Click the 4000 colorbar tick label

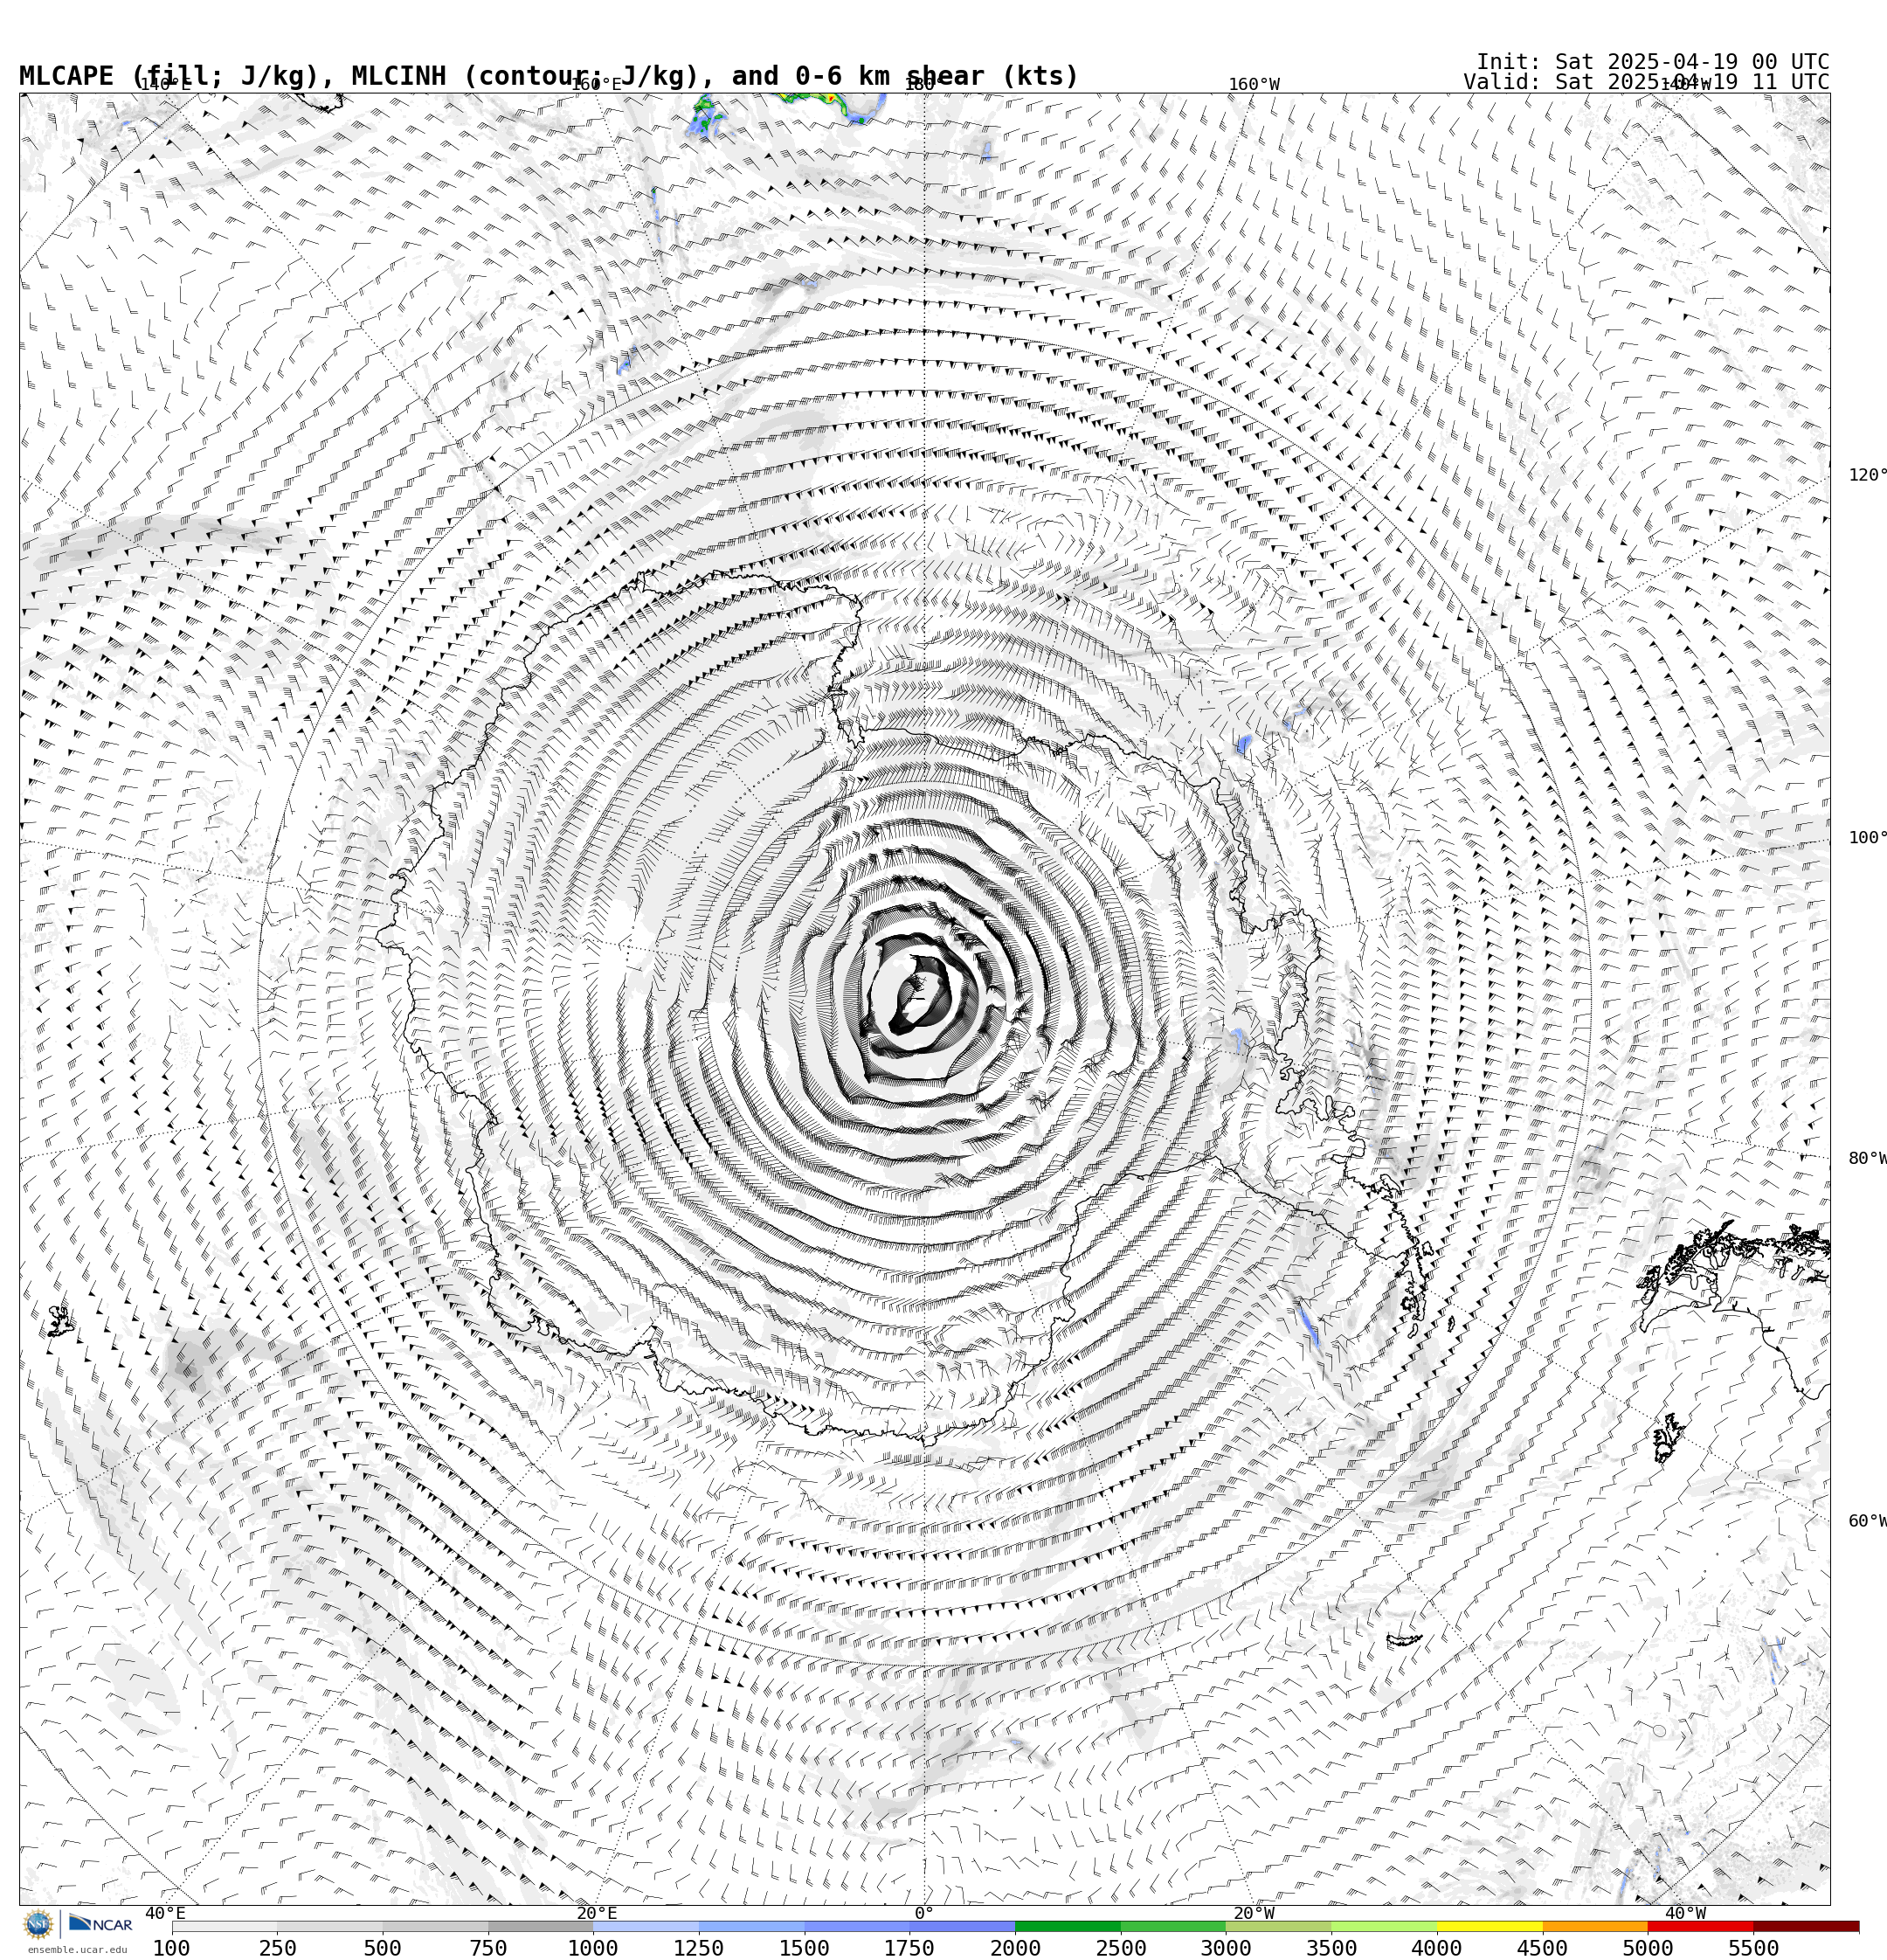point(1437,1948)
